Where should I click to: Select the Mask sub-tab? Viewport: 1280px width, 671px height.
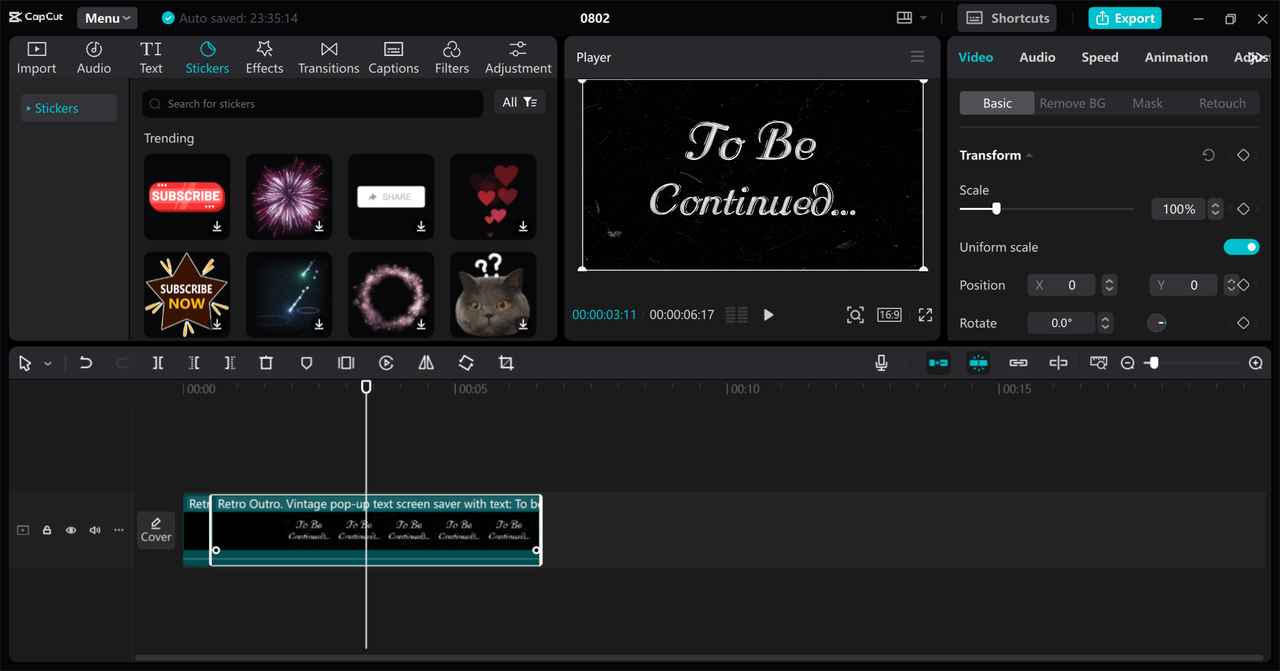[x=1147, y=103]
